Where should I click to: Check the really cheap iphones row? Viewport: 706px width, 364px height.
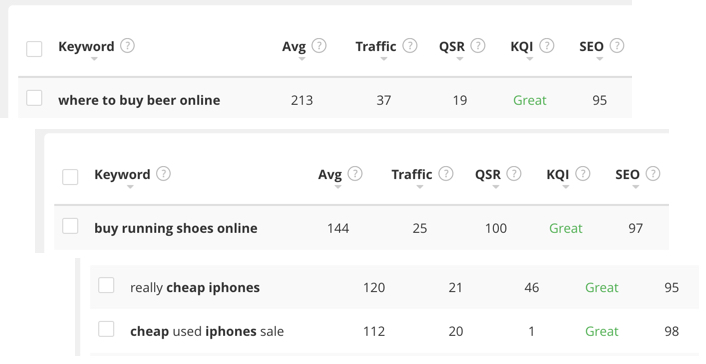tap(106, 285)
